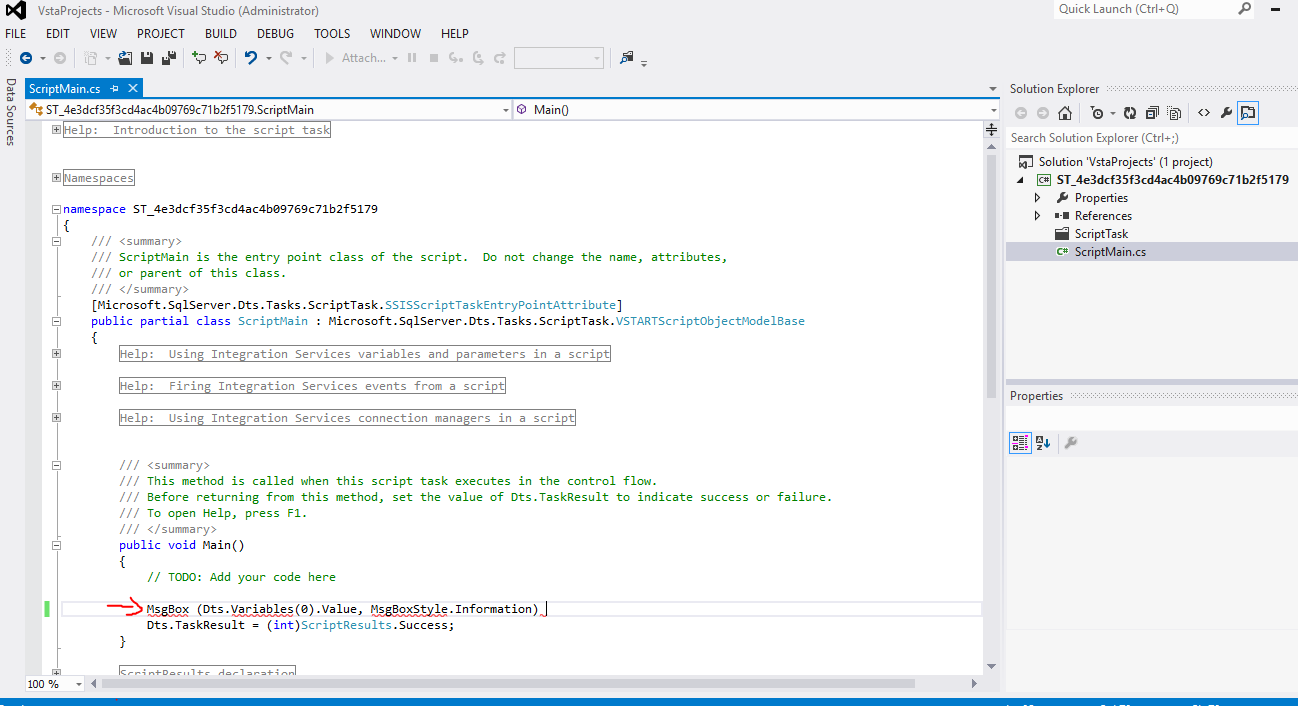Click Collapse All icon in Solution Explorer
This screenshot has width=1298, height=706.
click(x=1152, y=113)
